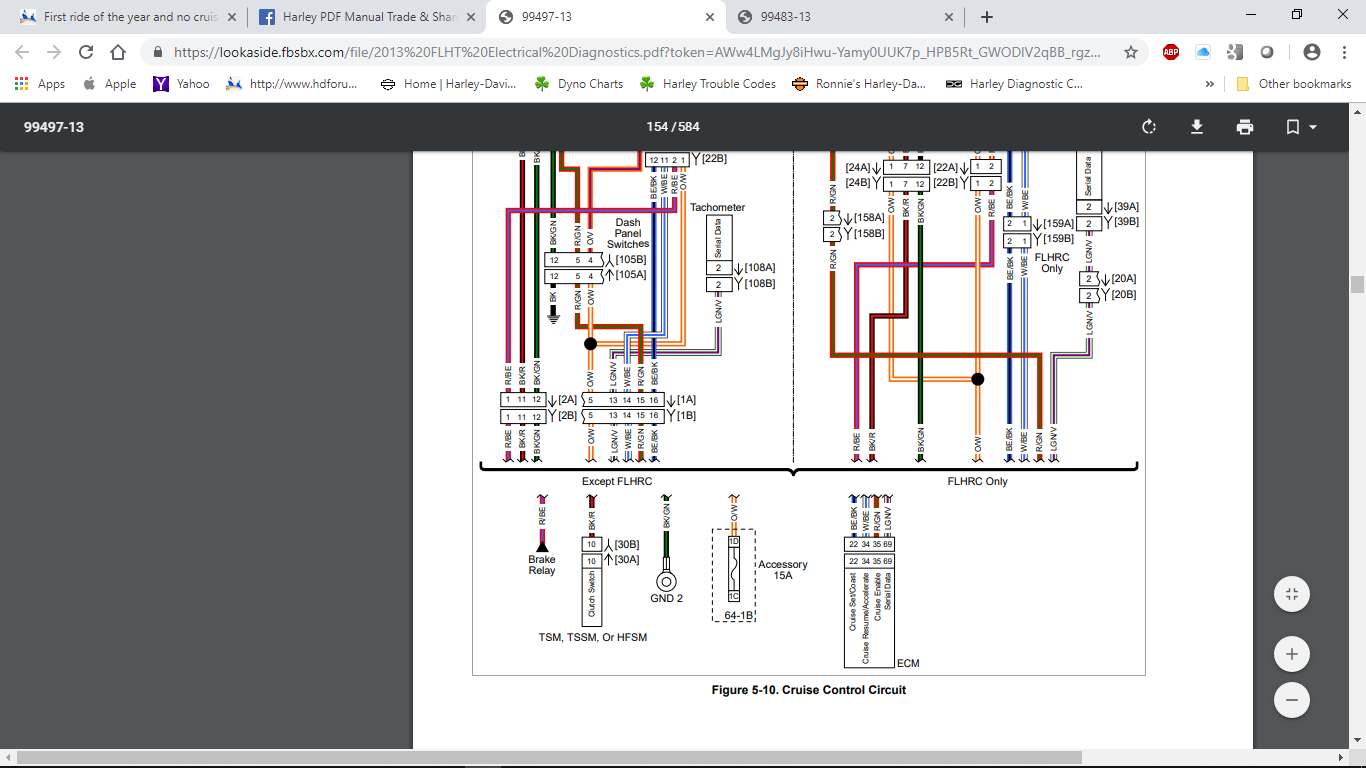1366x768 pixels.
Task: Zoom out with the minus button
Action: [x=1291, y=700]
